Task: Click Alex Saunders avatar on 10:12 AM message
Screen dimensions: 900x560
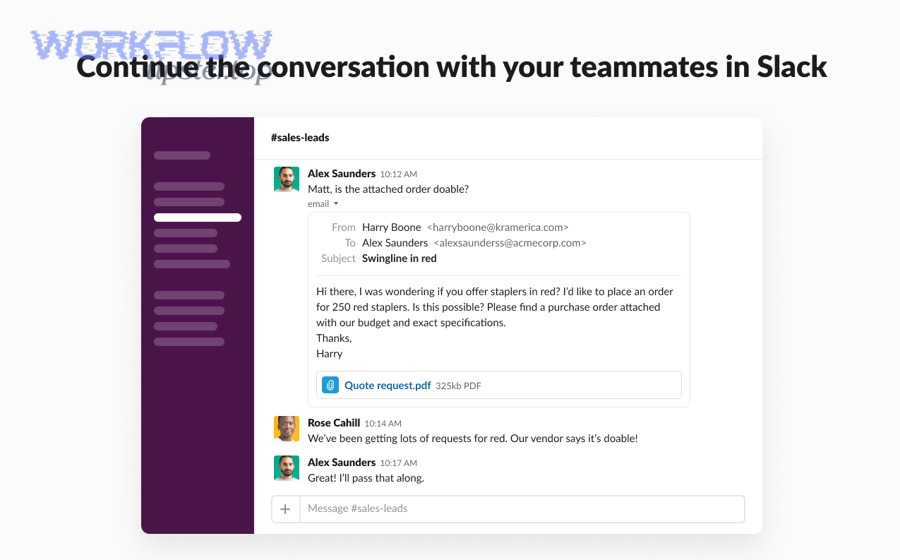Action: pos(286,179)
